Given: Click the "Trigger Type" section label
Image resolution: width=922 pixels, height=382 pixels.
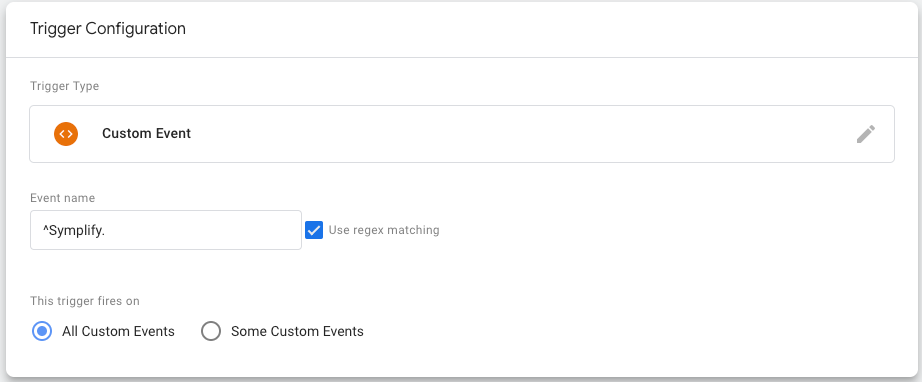Looking at the screenshot, I should point(65,86).
